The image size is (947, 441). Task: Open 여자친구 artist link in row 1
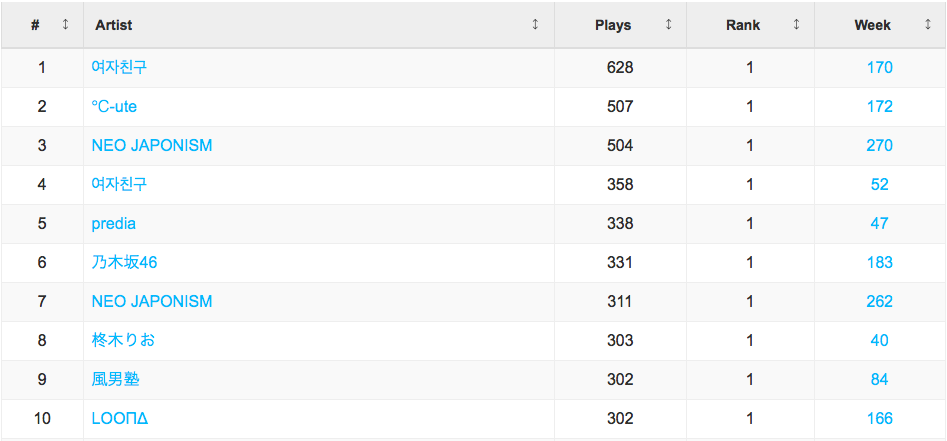coord(119,67)
